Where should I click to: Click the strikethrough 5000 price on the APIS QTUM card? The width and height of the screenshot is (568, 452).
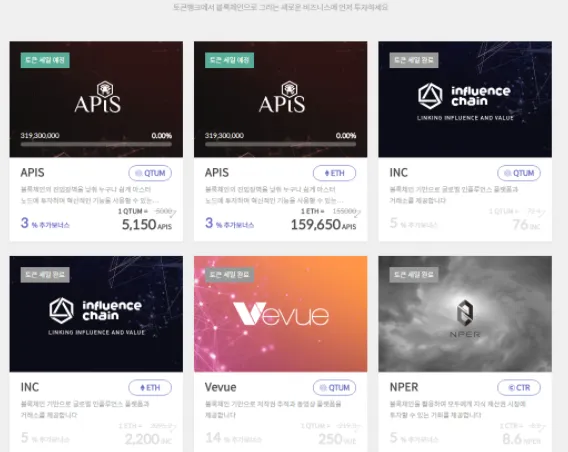pyautogui.click(x=163, y=211)
